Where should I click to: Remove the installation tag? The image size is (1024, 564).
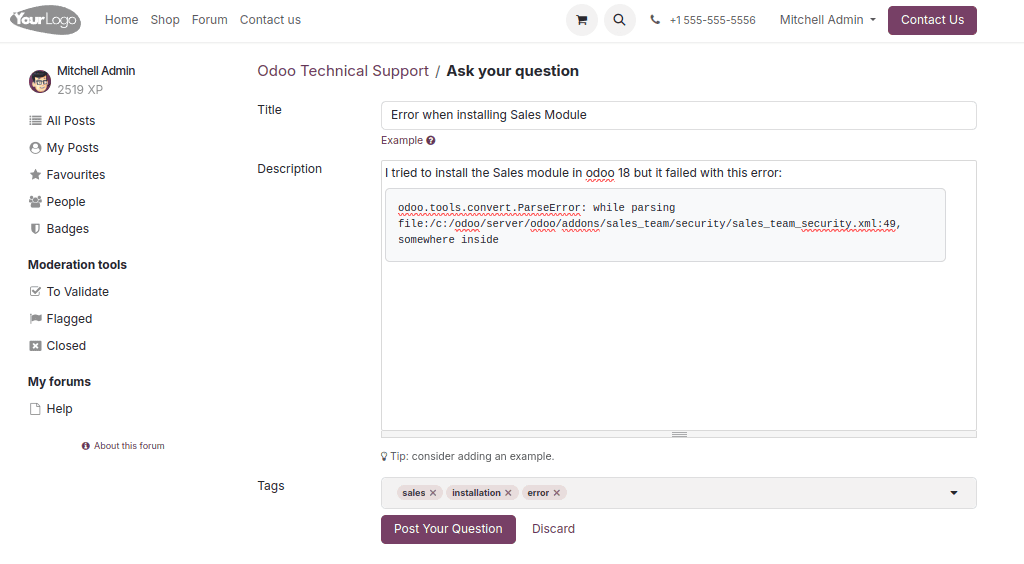pyautogui.click(x=508, y=493)
